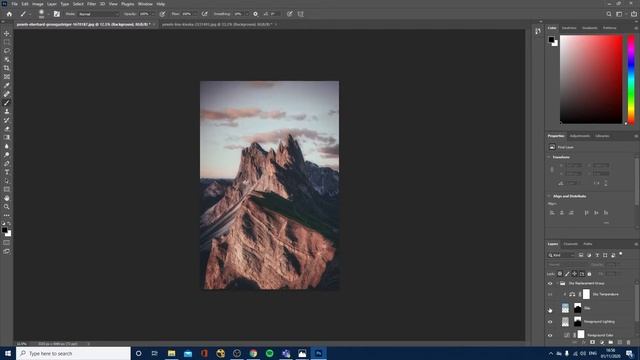Open the brush blend Mode dropdown

[98, 14]
